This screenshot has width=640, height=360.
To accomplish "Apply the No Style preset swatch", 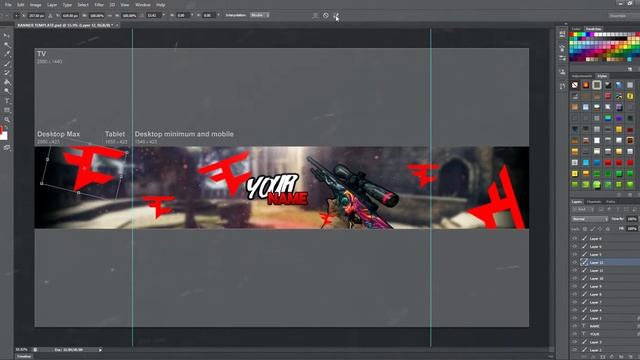I will (x=575, y=85).
